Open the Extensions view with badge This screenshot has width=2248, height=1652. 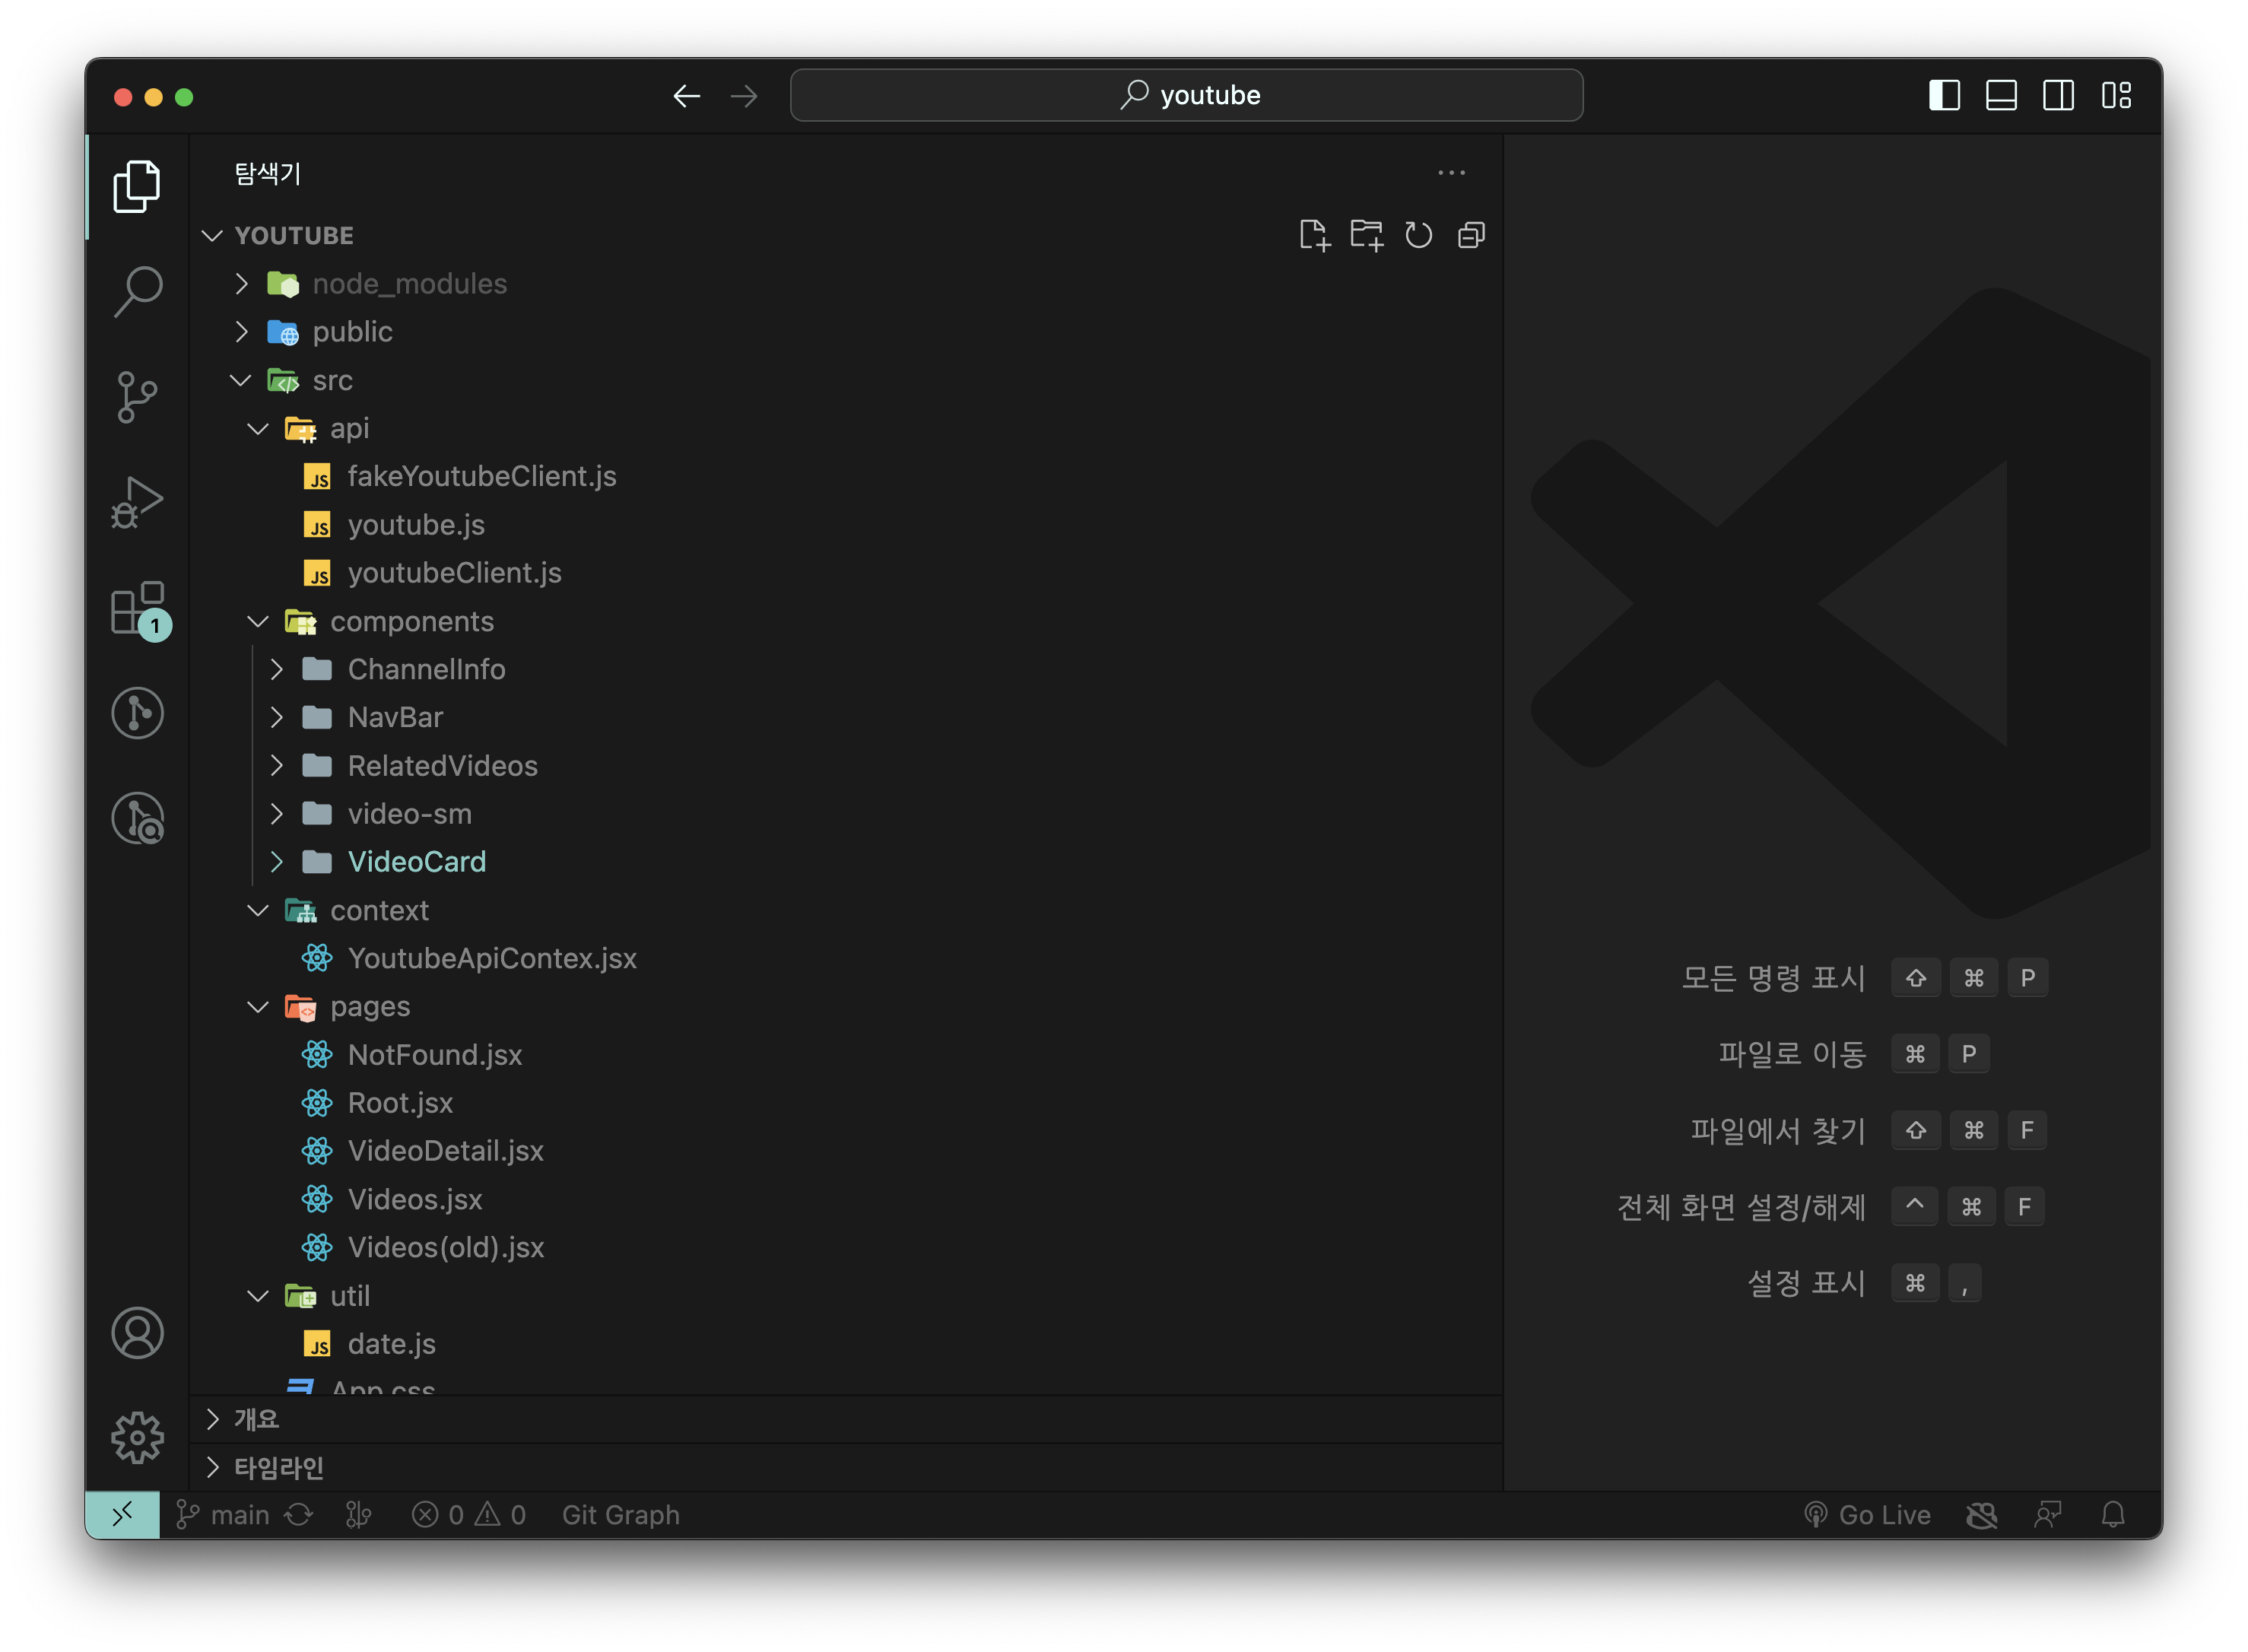coord(137,608)
